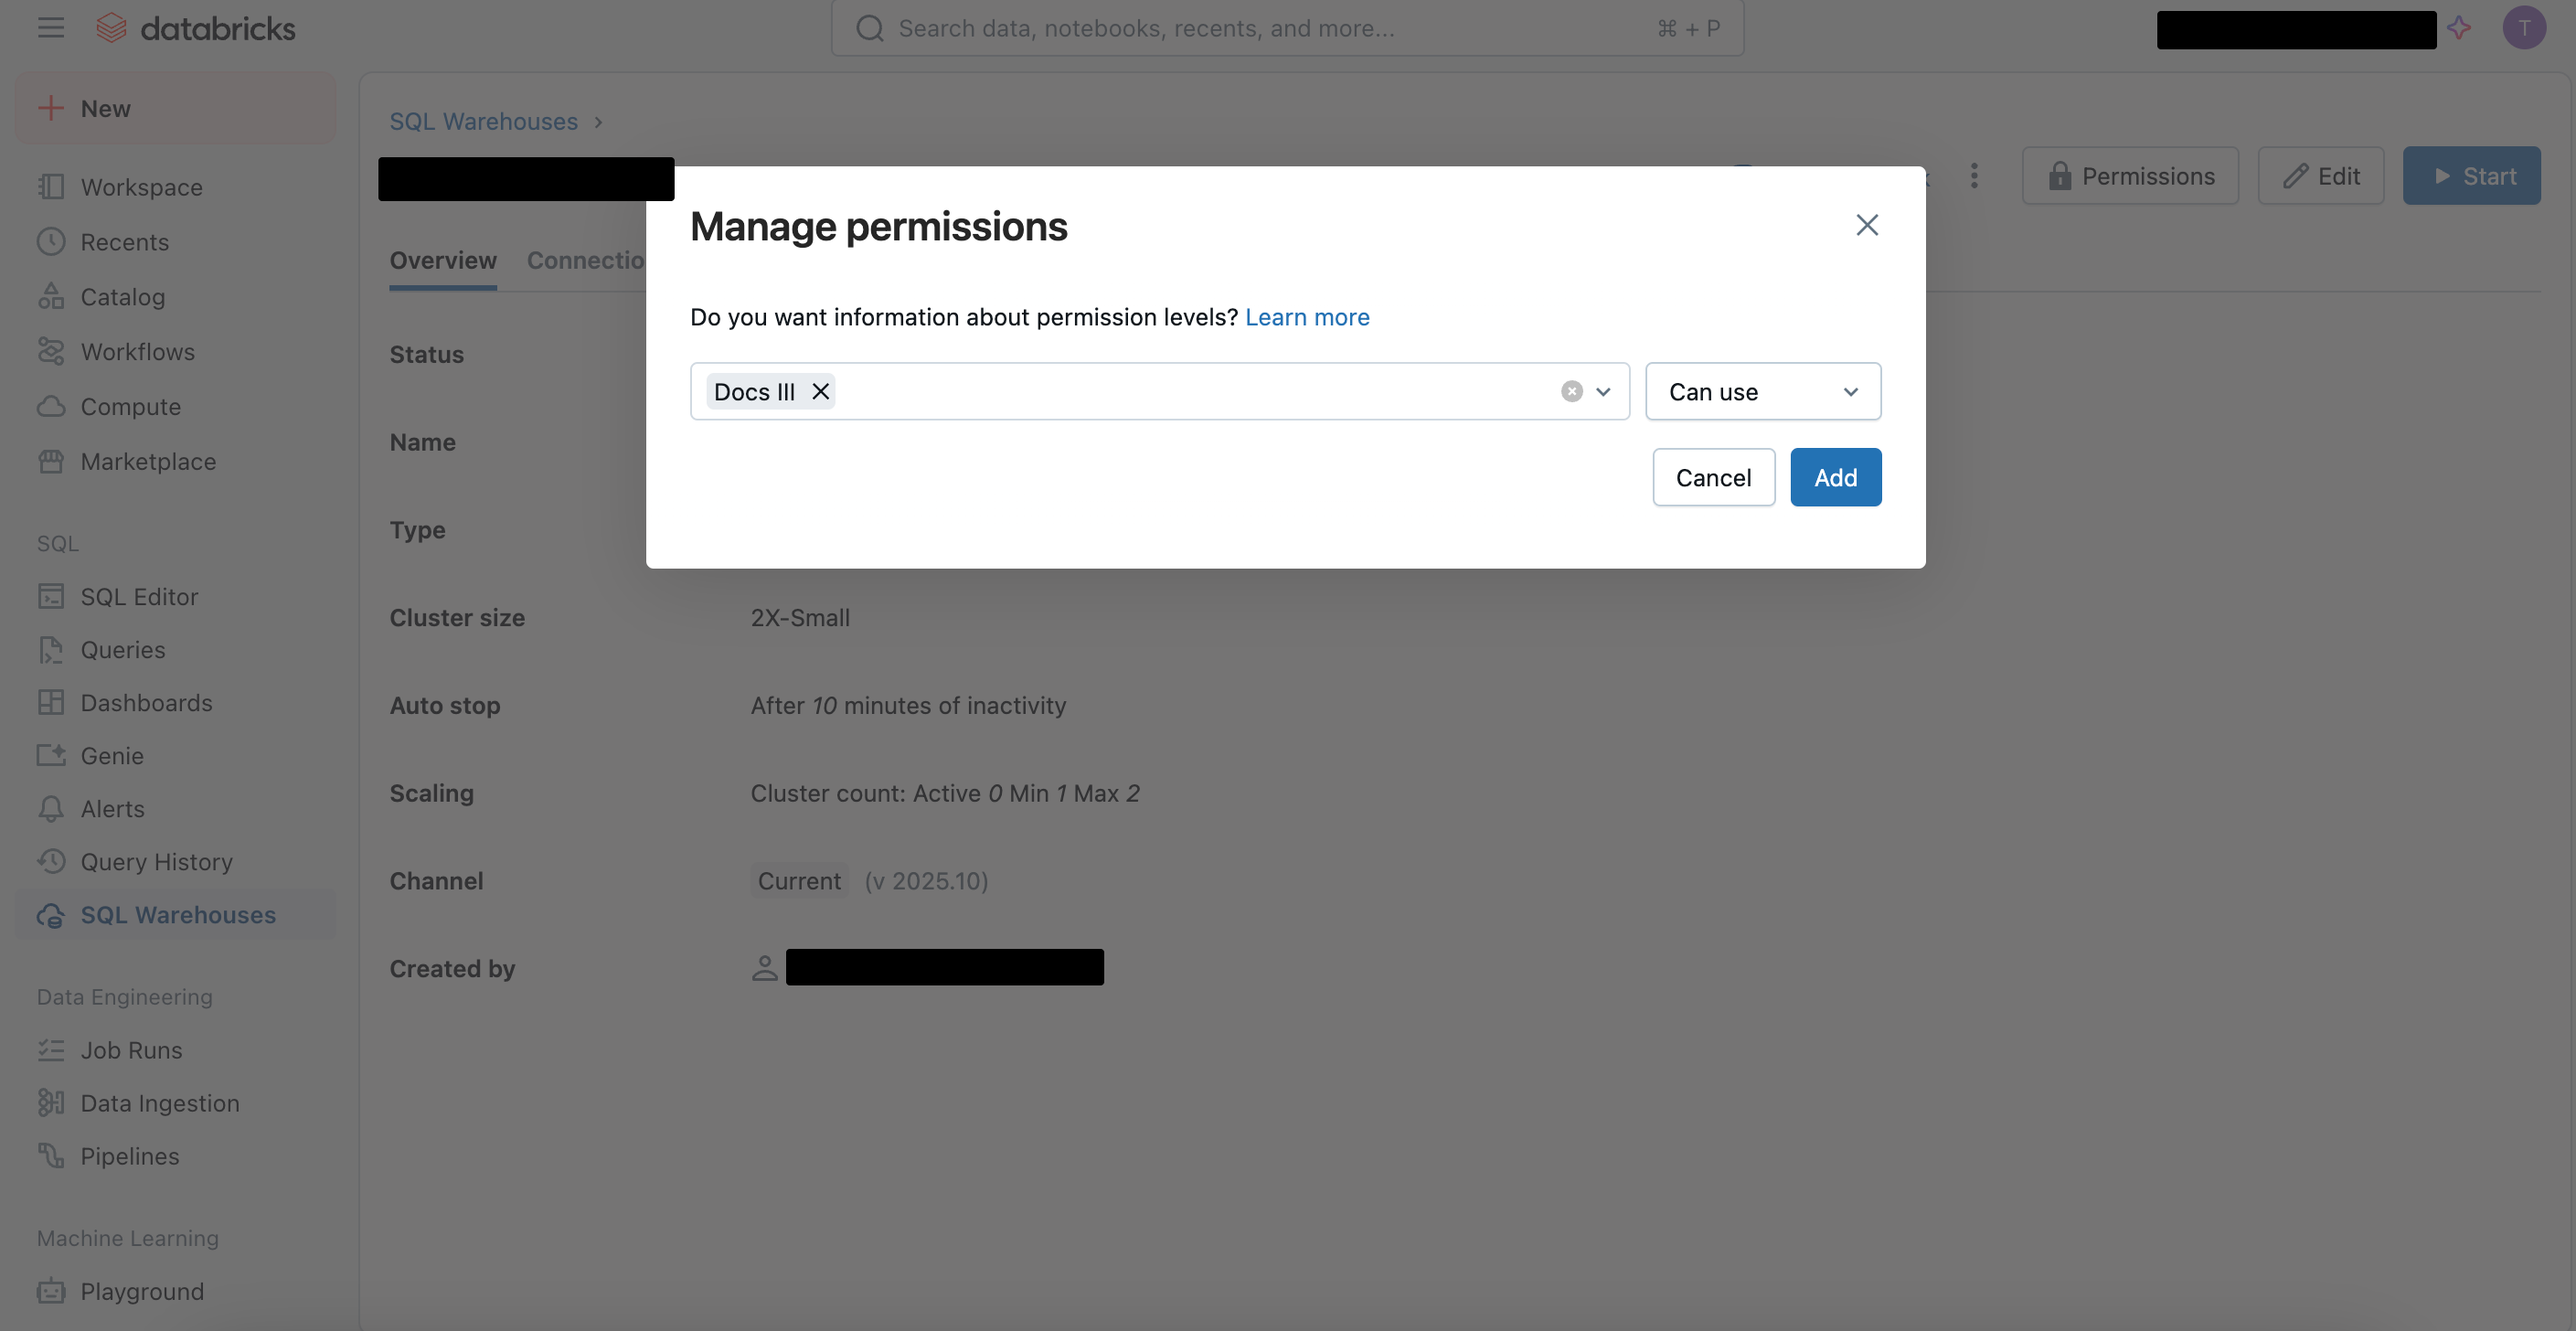The height and width of the screenshot is (1331, 2576).
Task: Click the New plus button
Action: [175, 108]
